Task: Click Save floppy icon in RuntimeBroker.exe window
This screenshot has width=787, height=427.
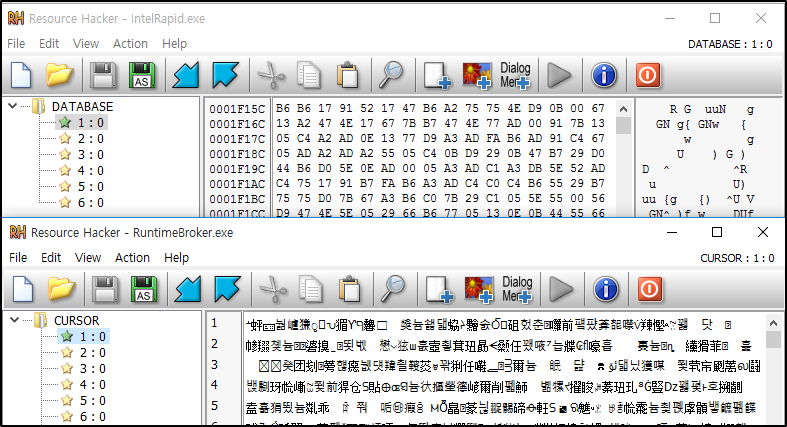Action: 105,290
